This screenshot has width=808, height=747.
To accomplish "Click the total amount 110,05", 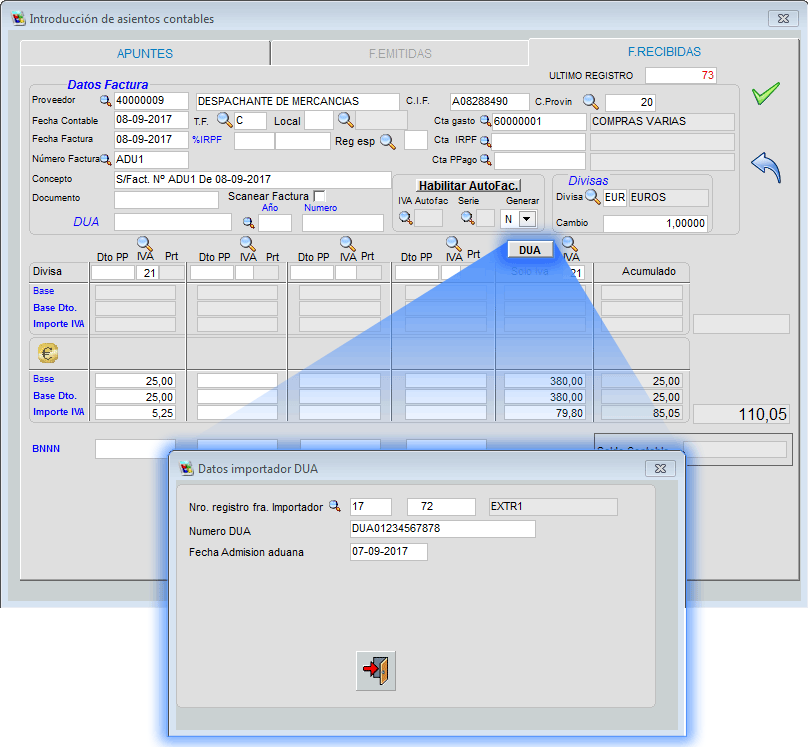I will [x=741, y=414].
